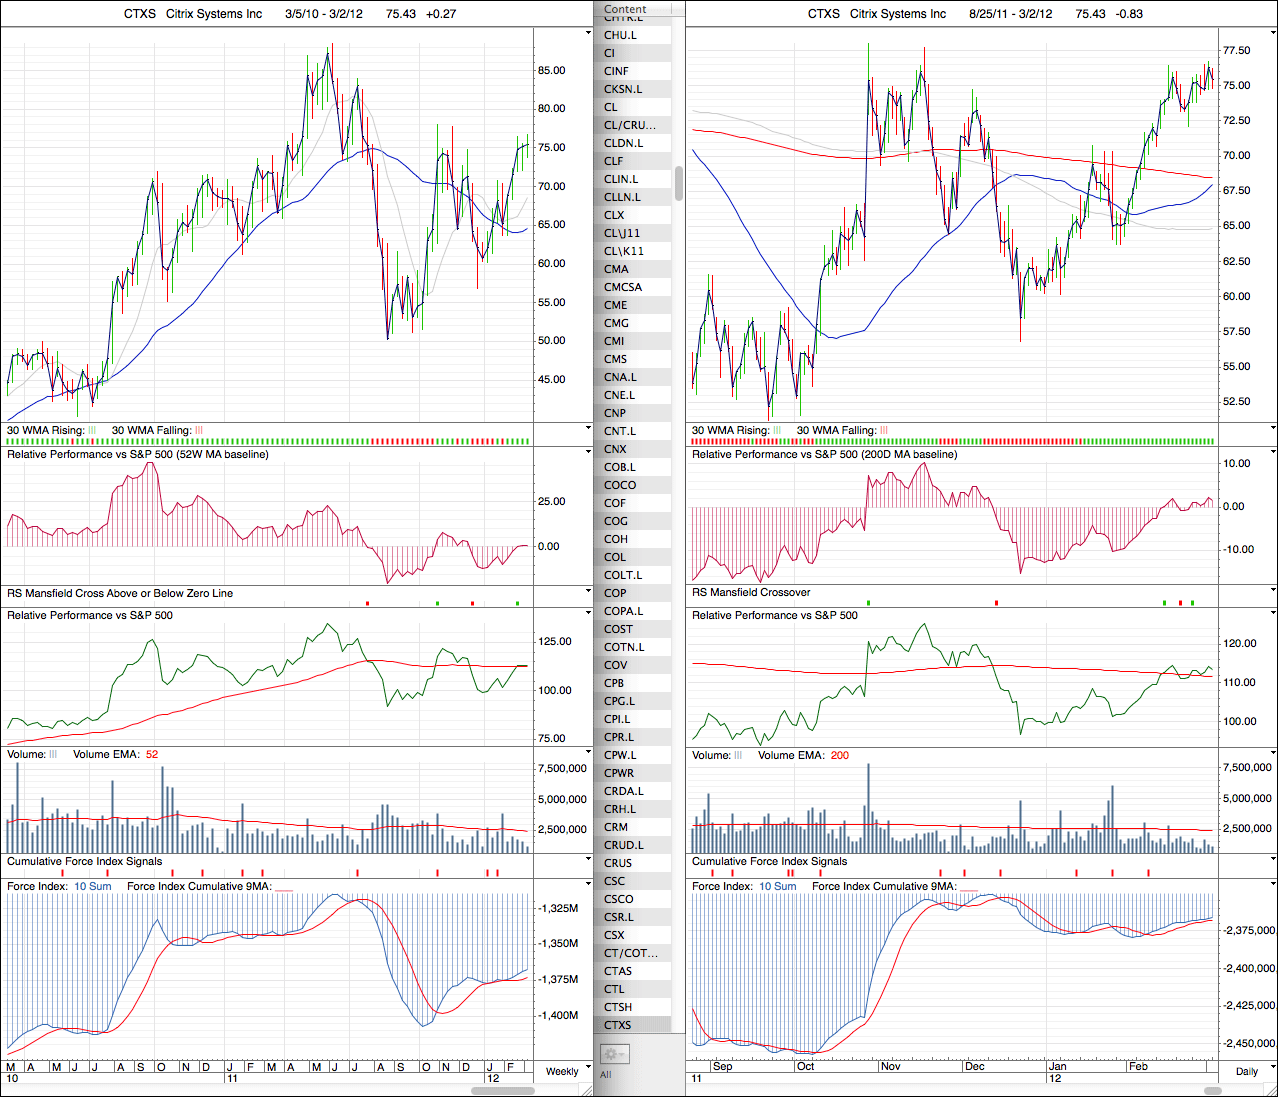This screenshot has height=1097, width=1278.
Task: Select CSCO in the watchlist
Action: pos(618,899)
